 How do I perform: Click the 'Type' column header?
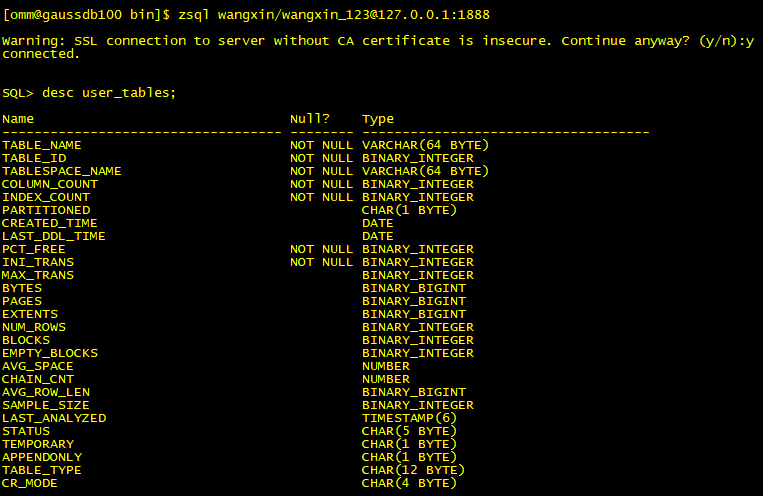(378, 119)
